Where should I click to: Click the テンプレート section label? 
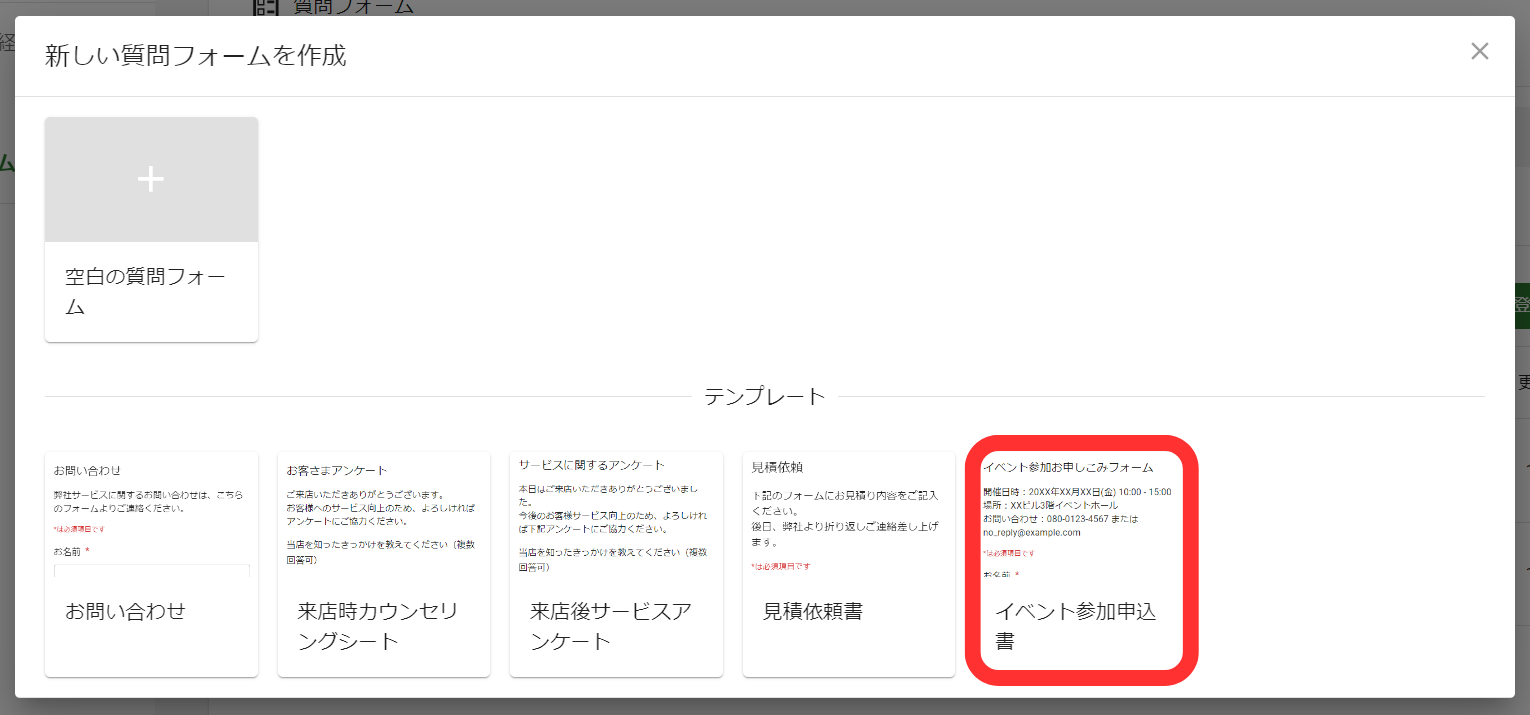[765, 395]
